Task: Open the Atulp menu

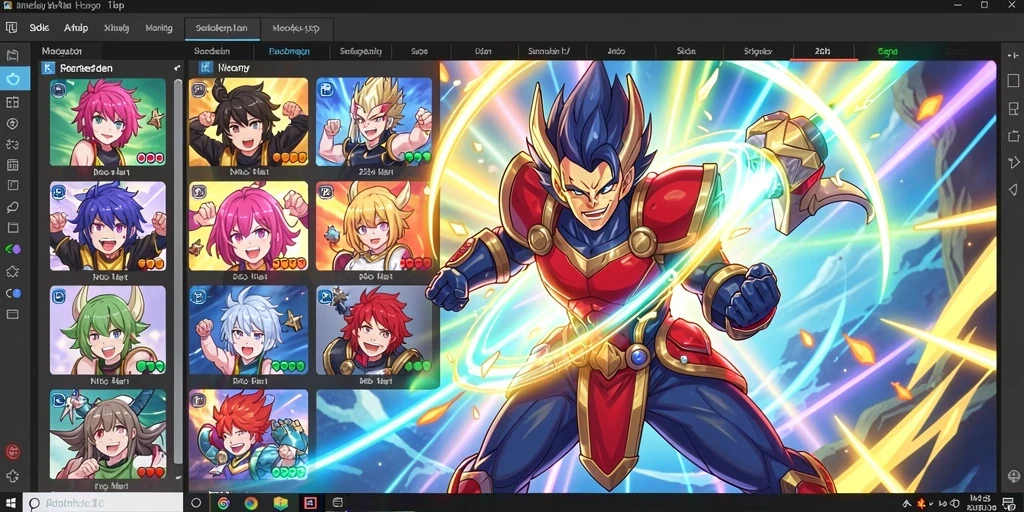Action: [x=76, y=28]
